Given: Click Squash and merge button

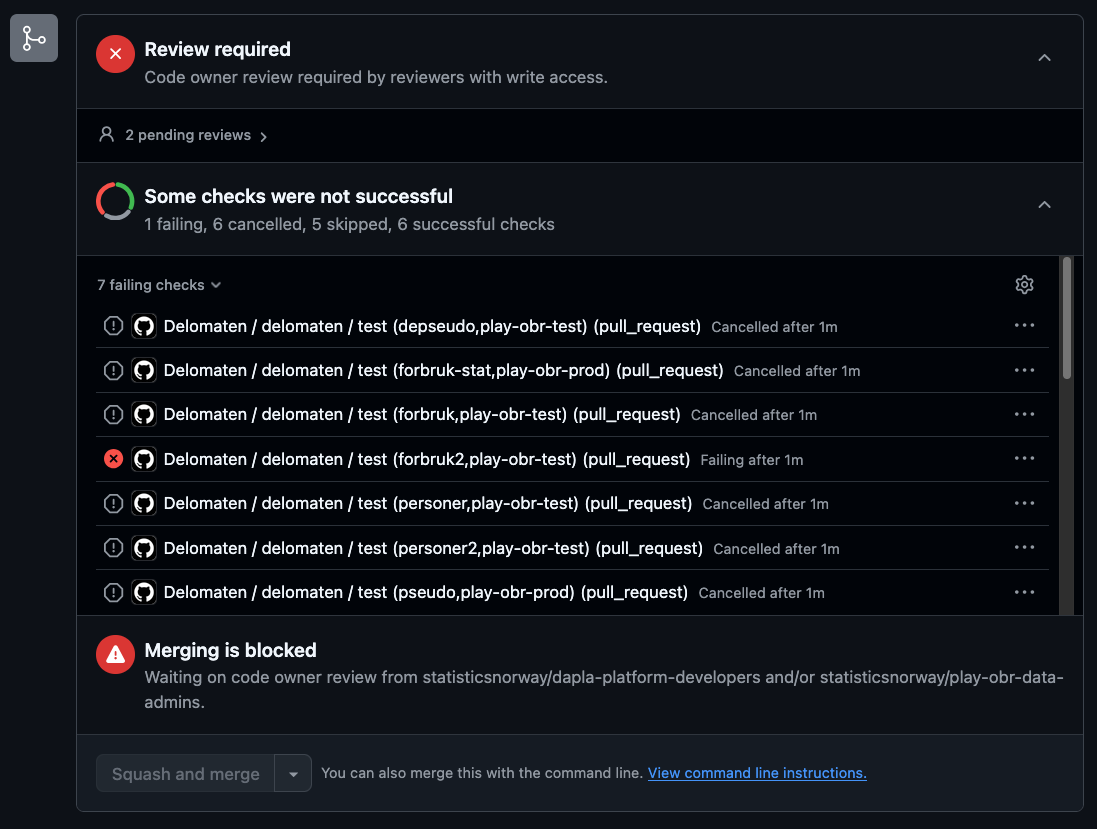Looking at the screenshot, I should [185, 774].
